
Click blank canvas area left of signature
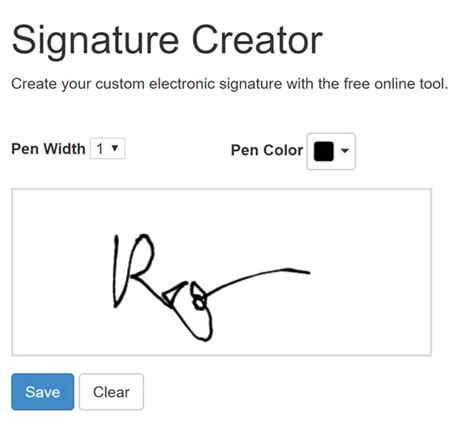62,273
